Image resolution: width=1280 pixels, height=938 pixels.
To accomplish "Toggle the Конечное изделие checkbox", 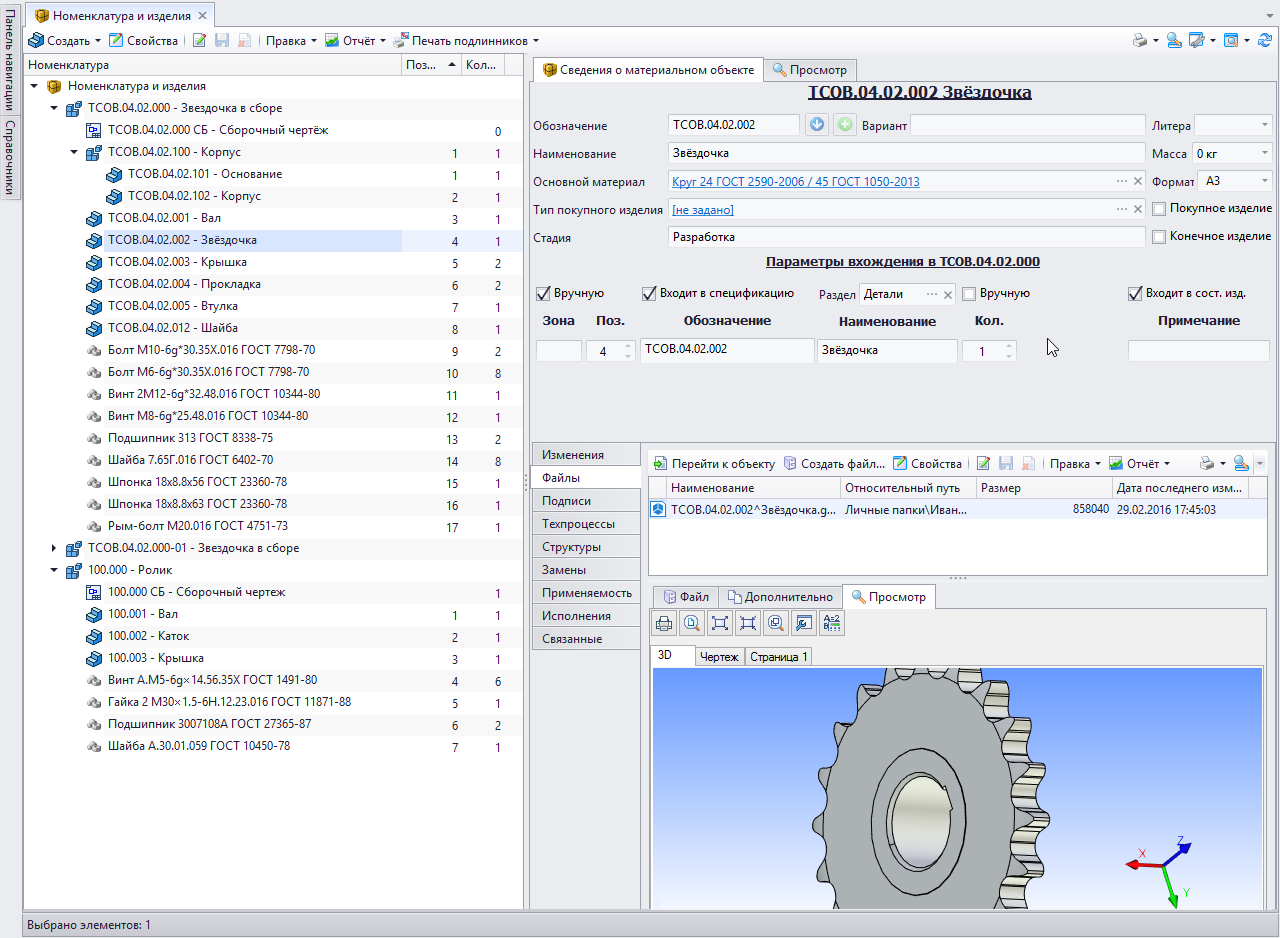I will [x=1159, y=237].
